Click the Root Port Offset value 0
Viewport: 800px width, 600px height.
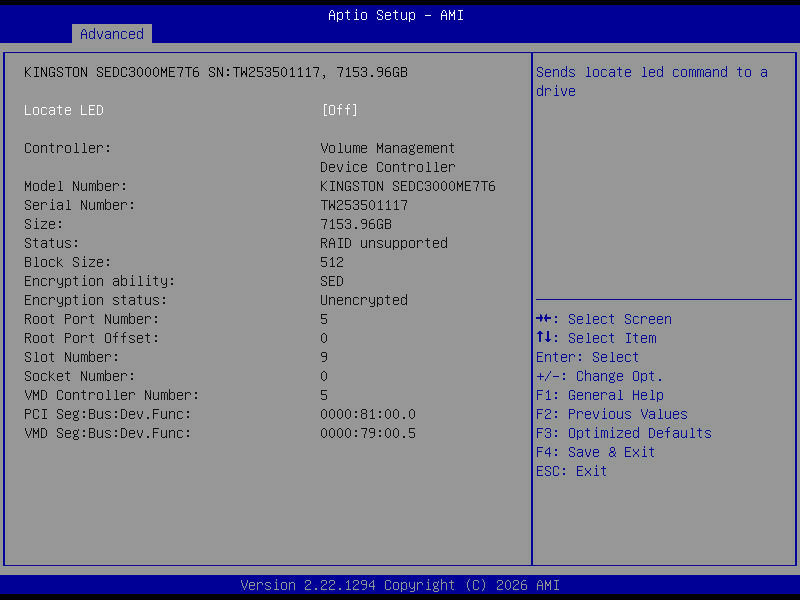pos(324,338)
